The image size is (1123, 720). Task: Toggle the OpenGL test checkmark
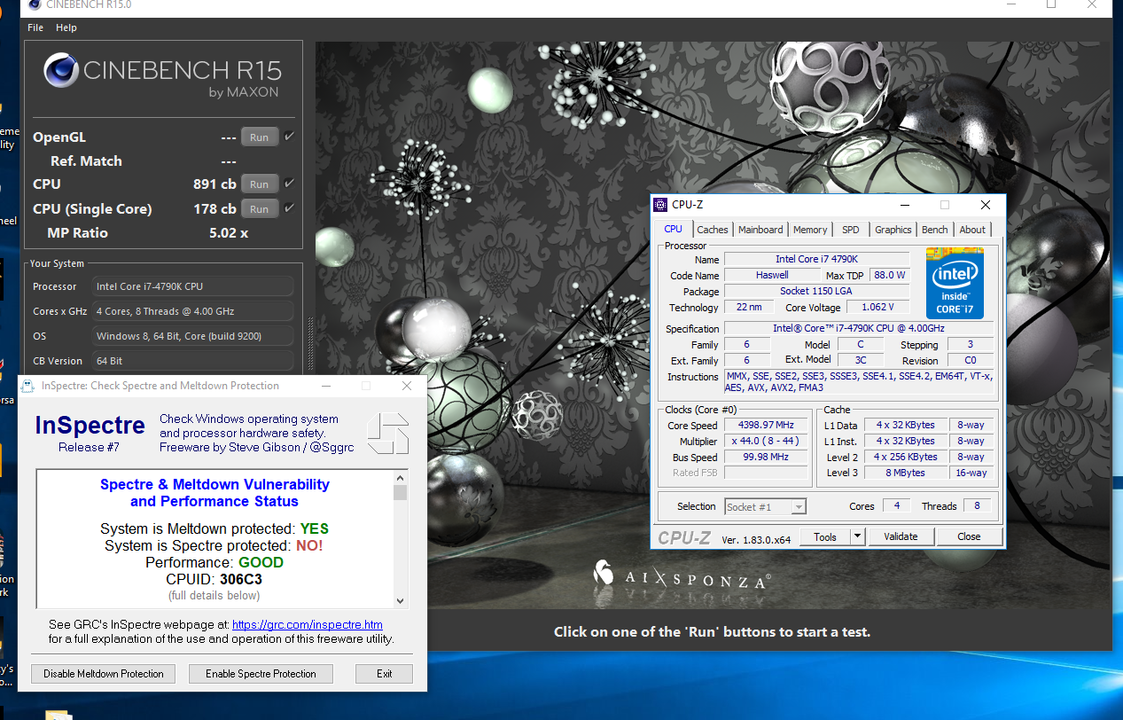[x=289, y=137]
